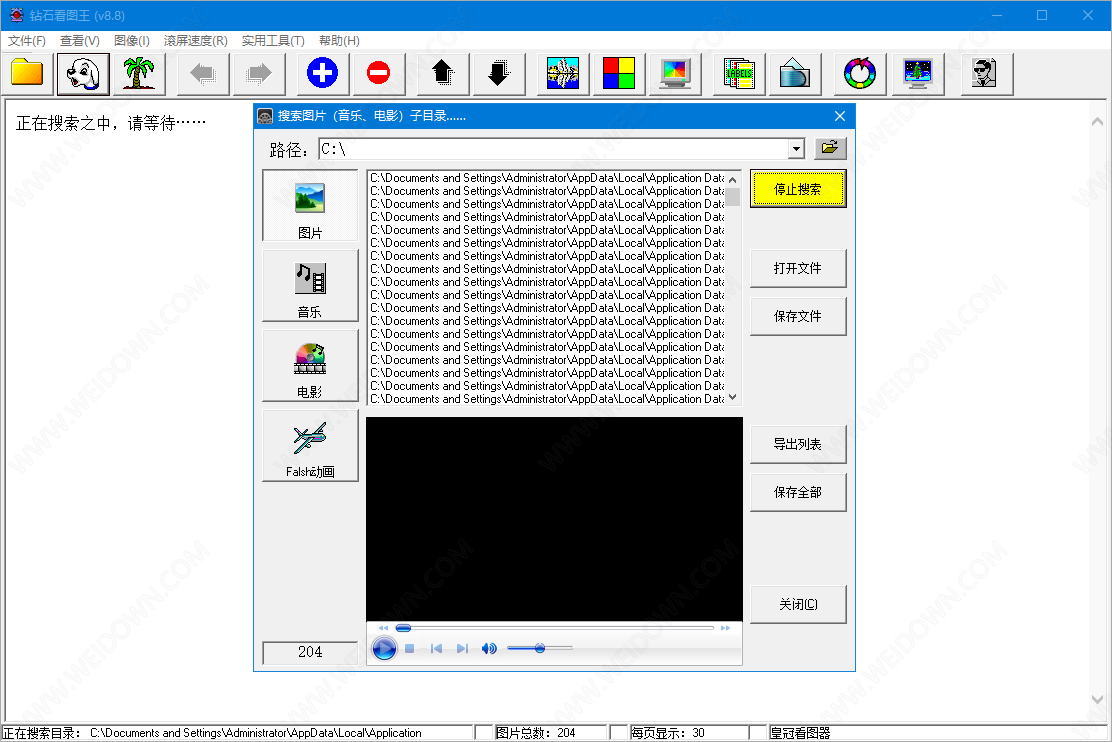Screen dimensions: 1112x742
Task: Click the 保存文件 button
Action: point(798,316)
